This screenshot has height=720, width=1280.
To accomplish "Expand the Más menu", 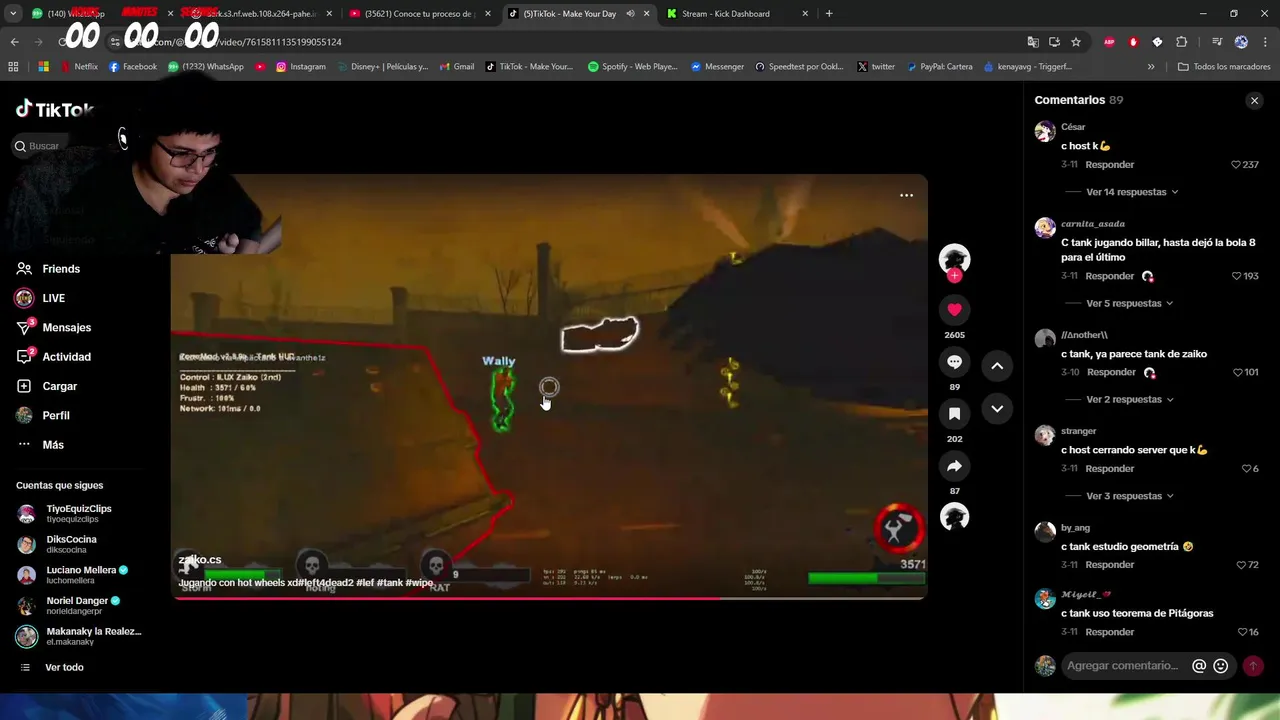I will pos(52,445).
